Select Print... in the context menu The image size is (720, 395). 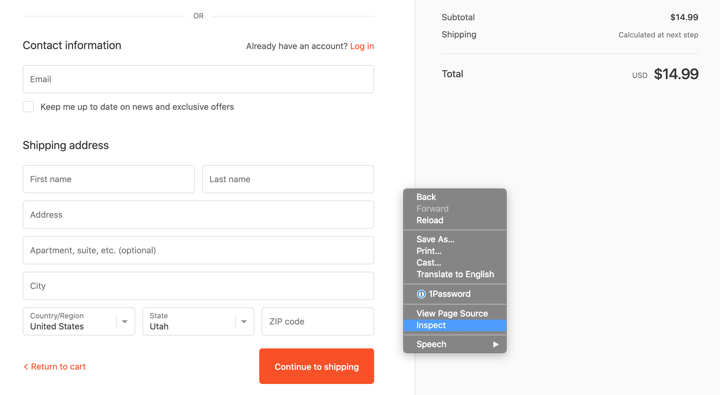pos(455,251)
